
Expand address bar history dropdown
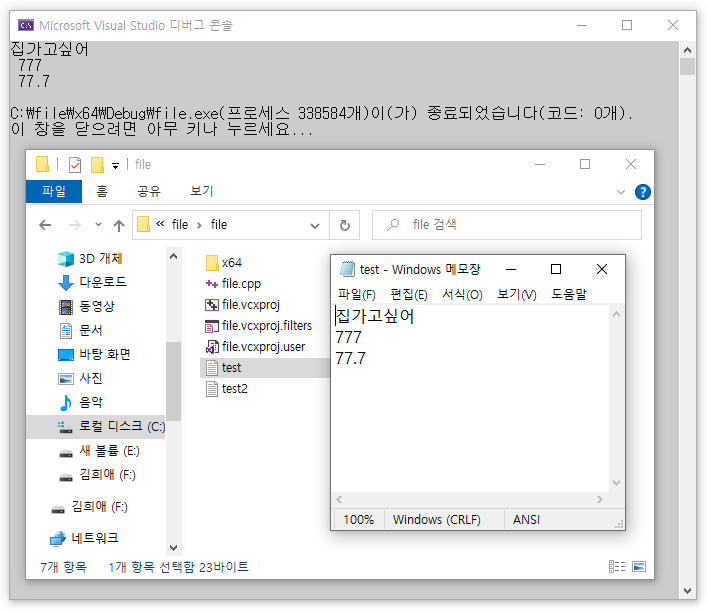click(315, 225)
